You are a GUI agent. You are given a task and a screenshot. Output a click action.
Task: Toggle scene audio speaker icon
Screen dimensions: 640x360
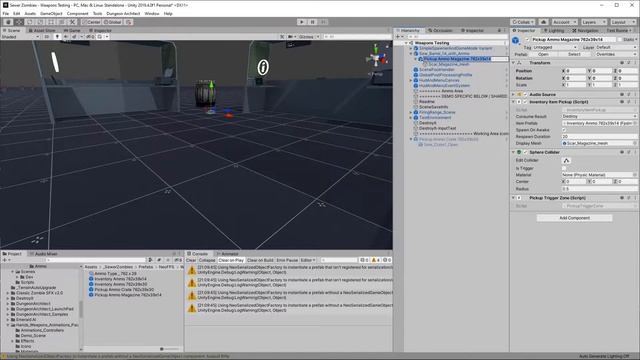(x=66, y=37)
